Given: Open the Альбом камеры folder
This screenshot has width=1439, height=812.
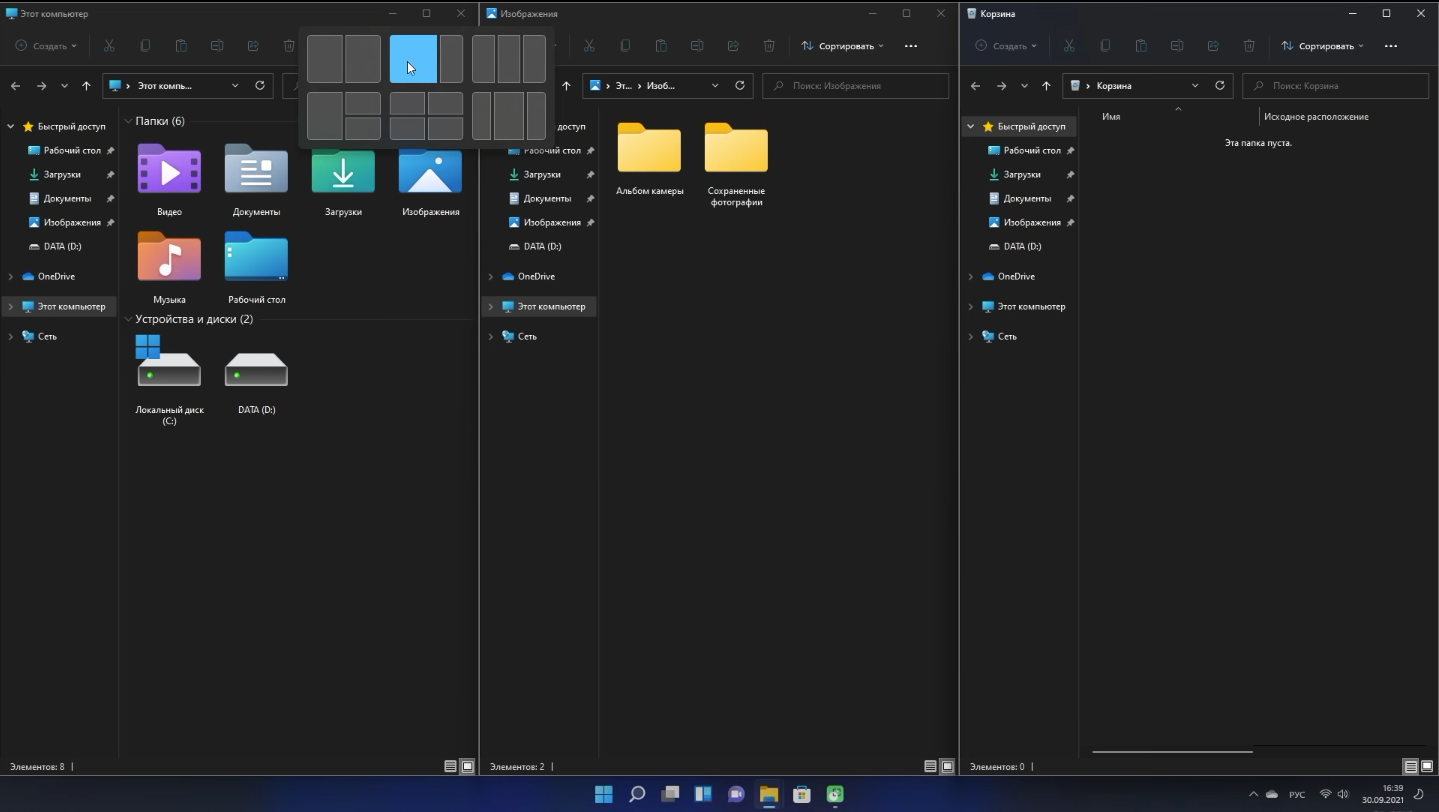Looking at the screenshot, I should (x=649, y=149).
